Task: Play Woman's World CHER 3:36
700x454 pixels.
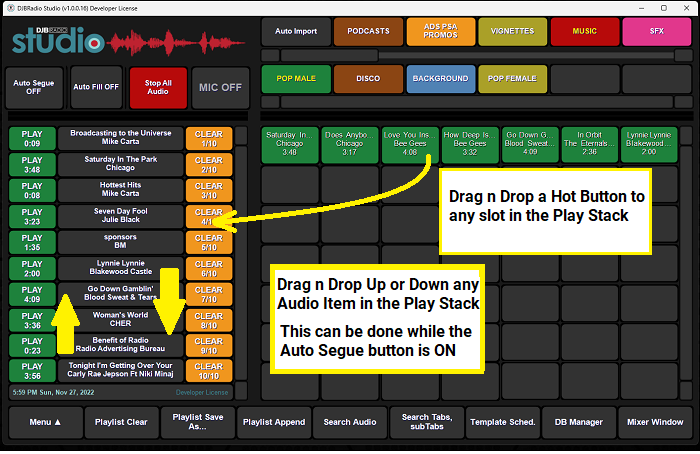Action: (x=32, y=321)
